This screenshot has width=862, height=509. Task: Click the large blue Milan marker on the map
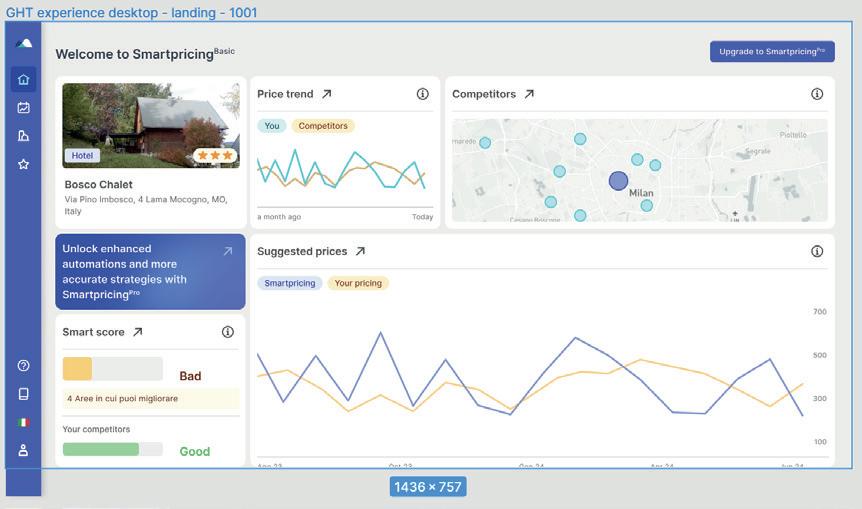(x=618, y=181)
